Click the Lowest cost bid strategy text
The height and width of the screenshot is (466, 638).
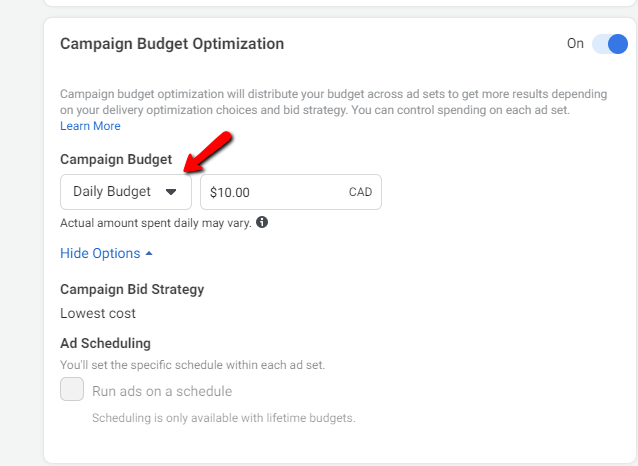click(x=98, y=313)
